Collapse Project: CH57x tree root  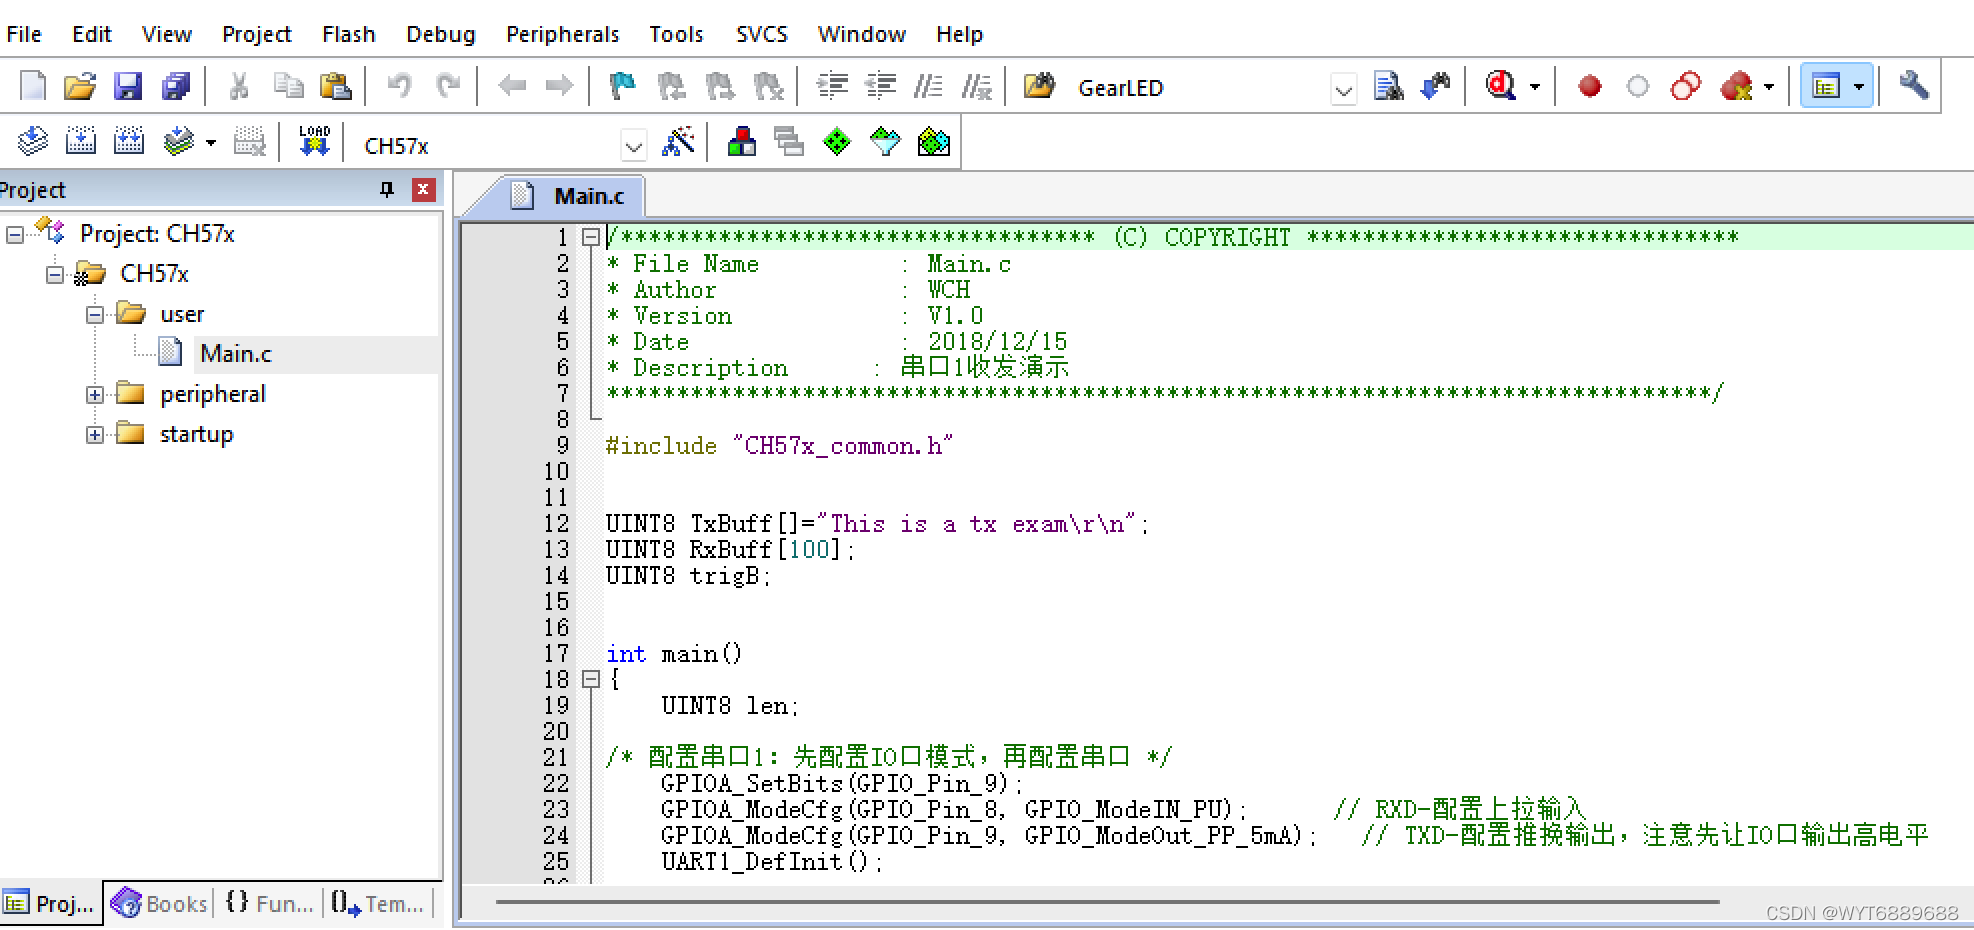(15, 235)
